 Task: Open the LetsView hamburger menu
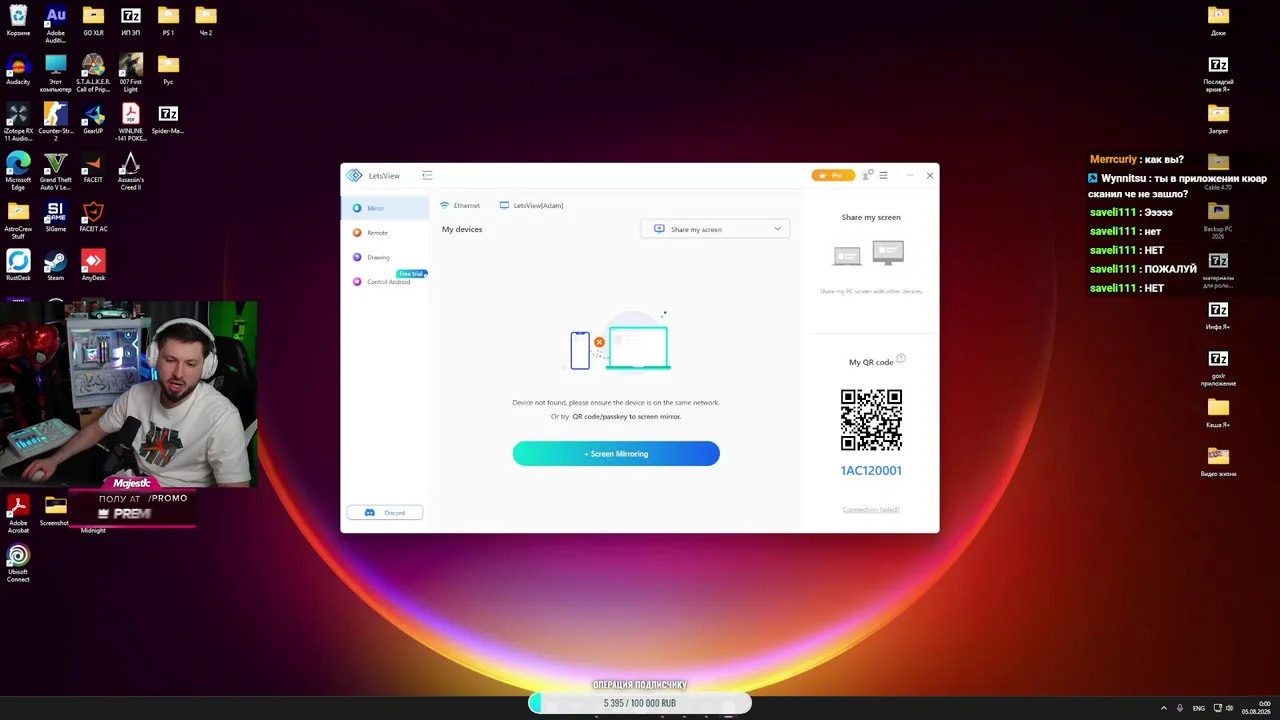point(883,175)
